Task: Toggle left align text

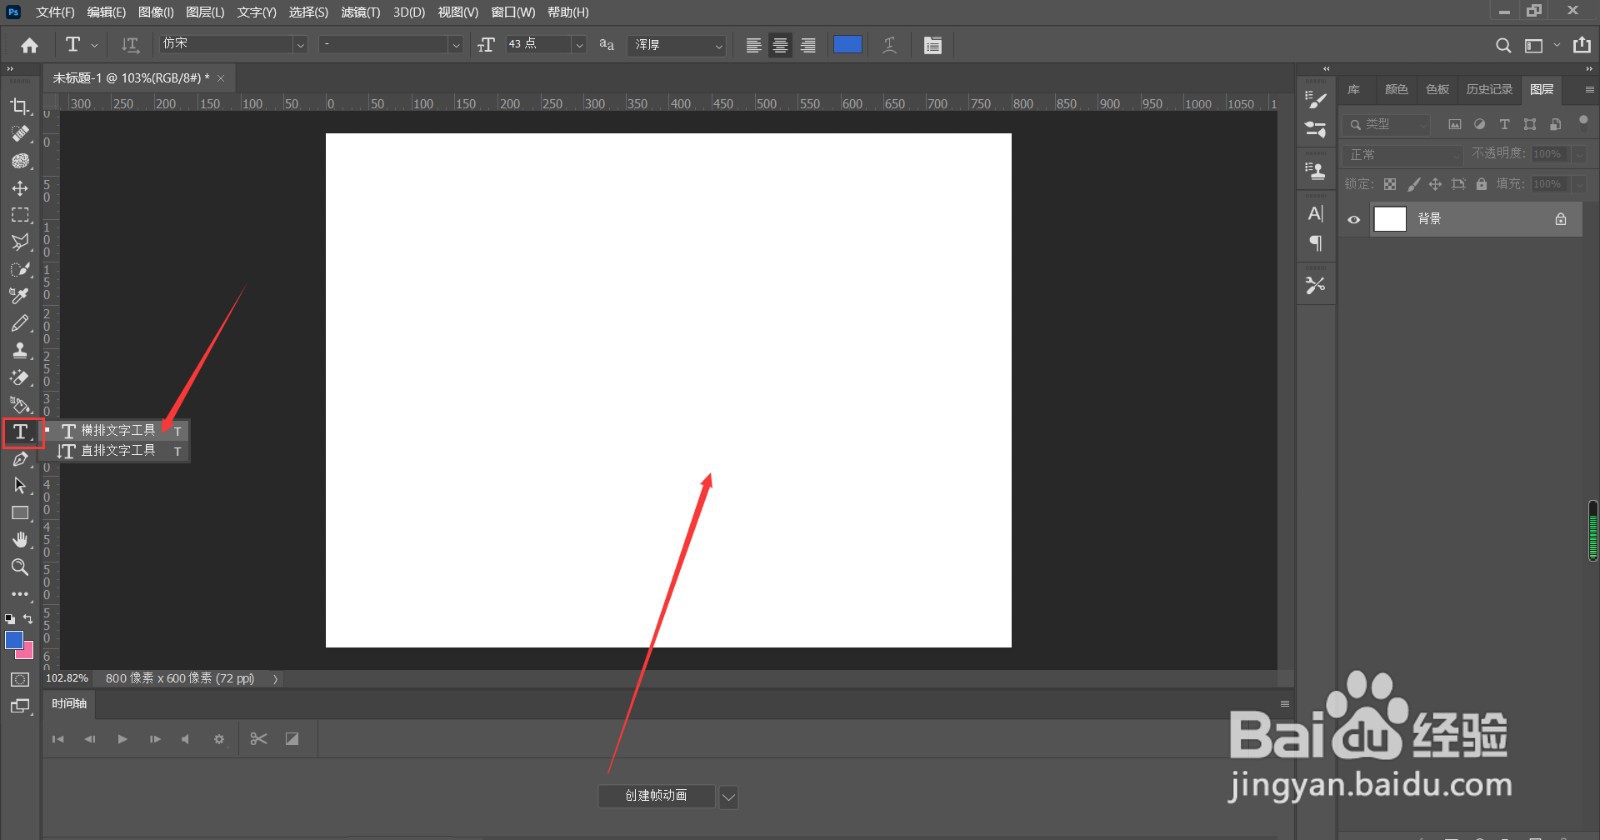Action: point(754,45)
